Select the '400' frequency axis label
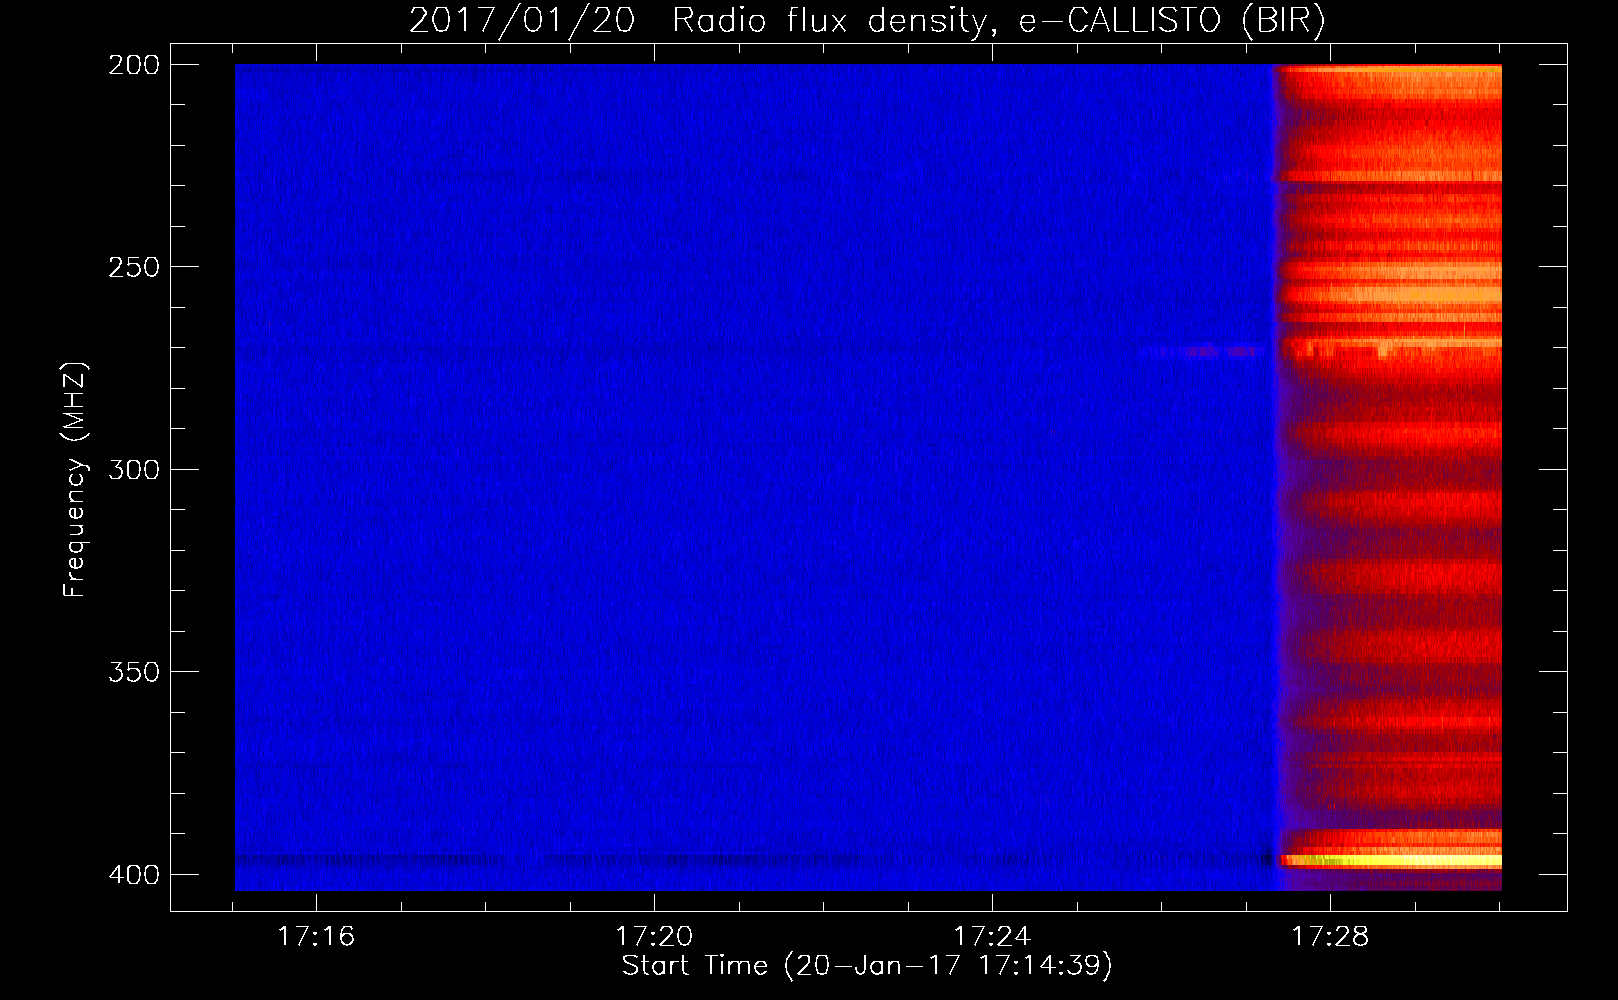1618x1000 pixels. (x=133, y=874)
